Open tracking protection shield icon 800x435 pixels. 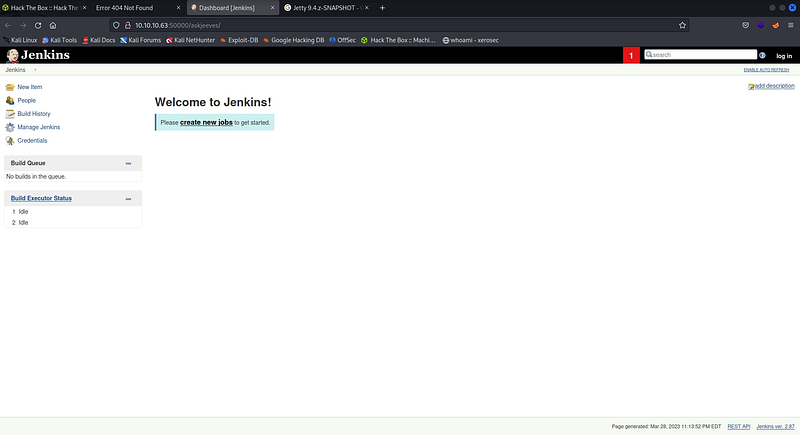pyautogui.click(x=116, y=25)
